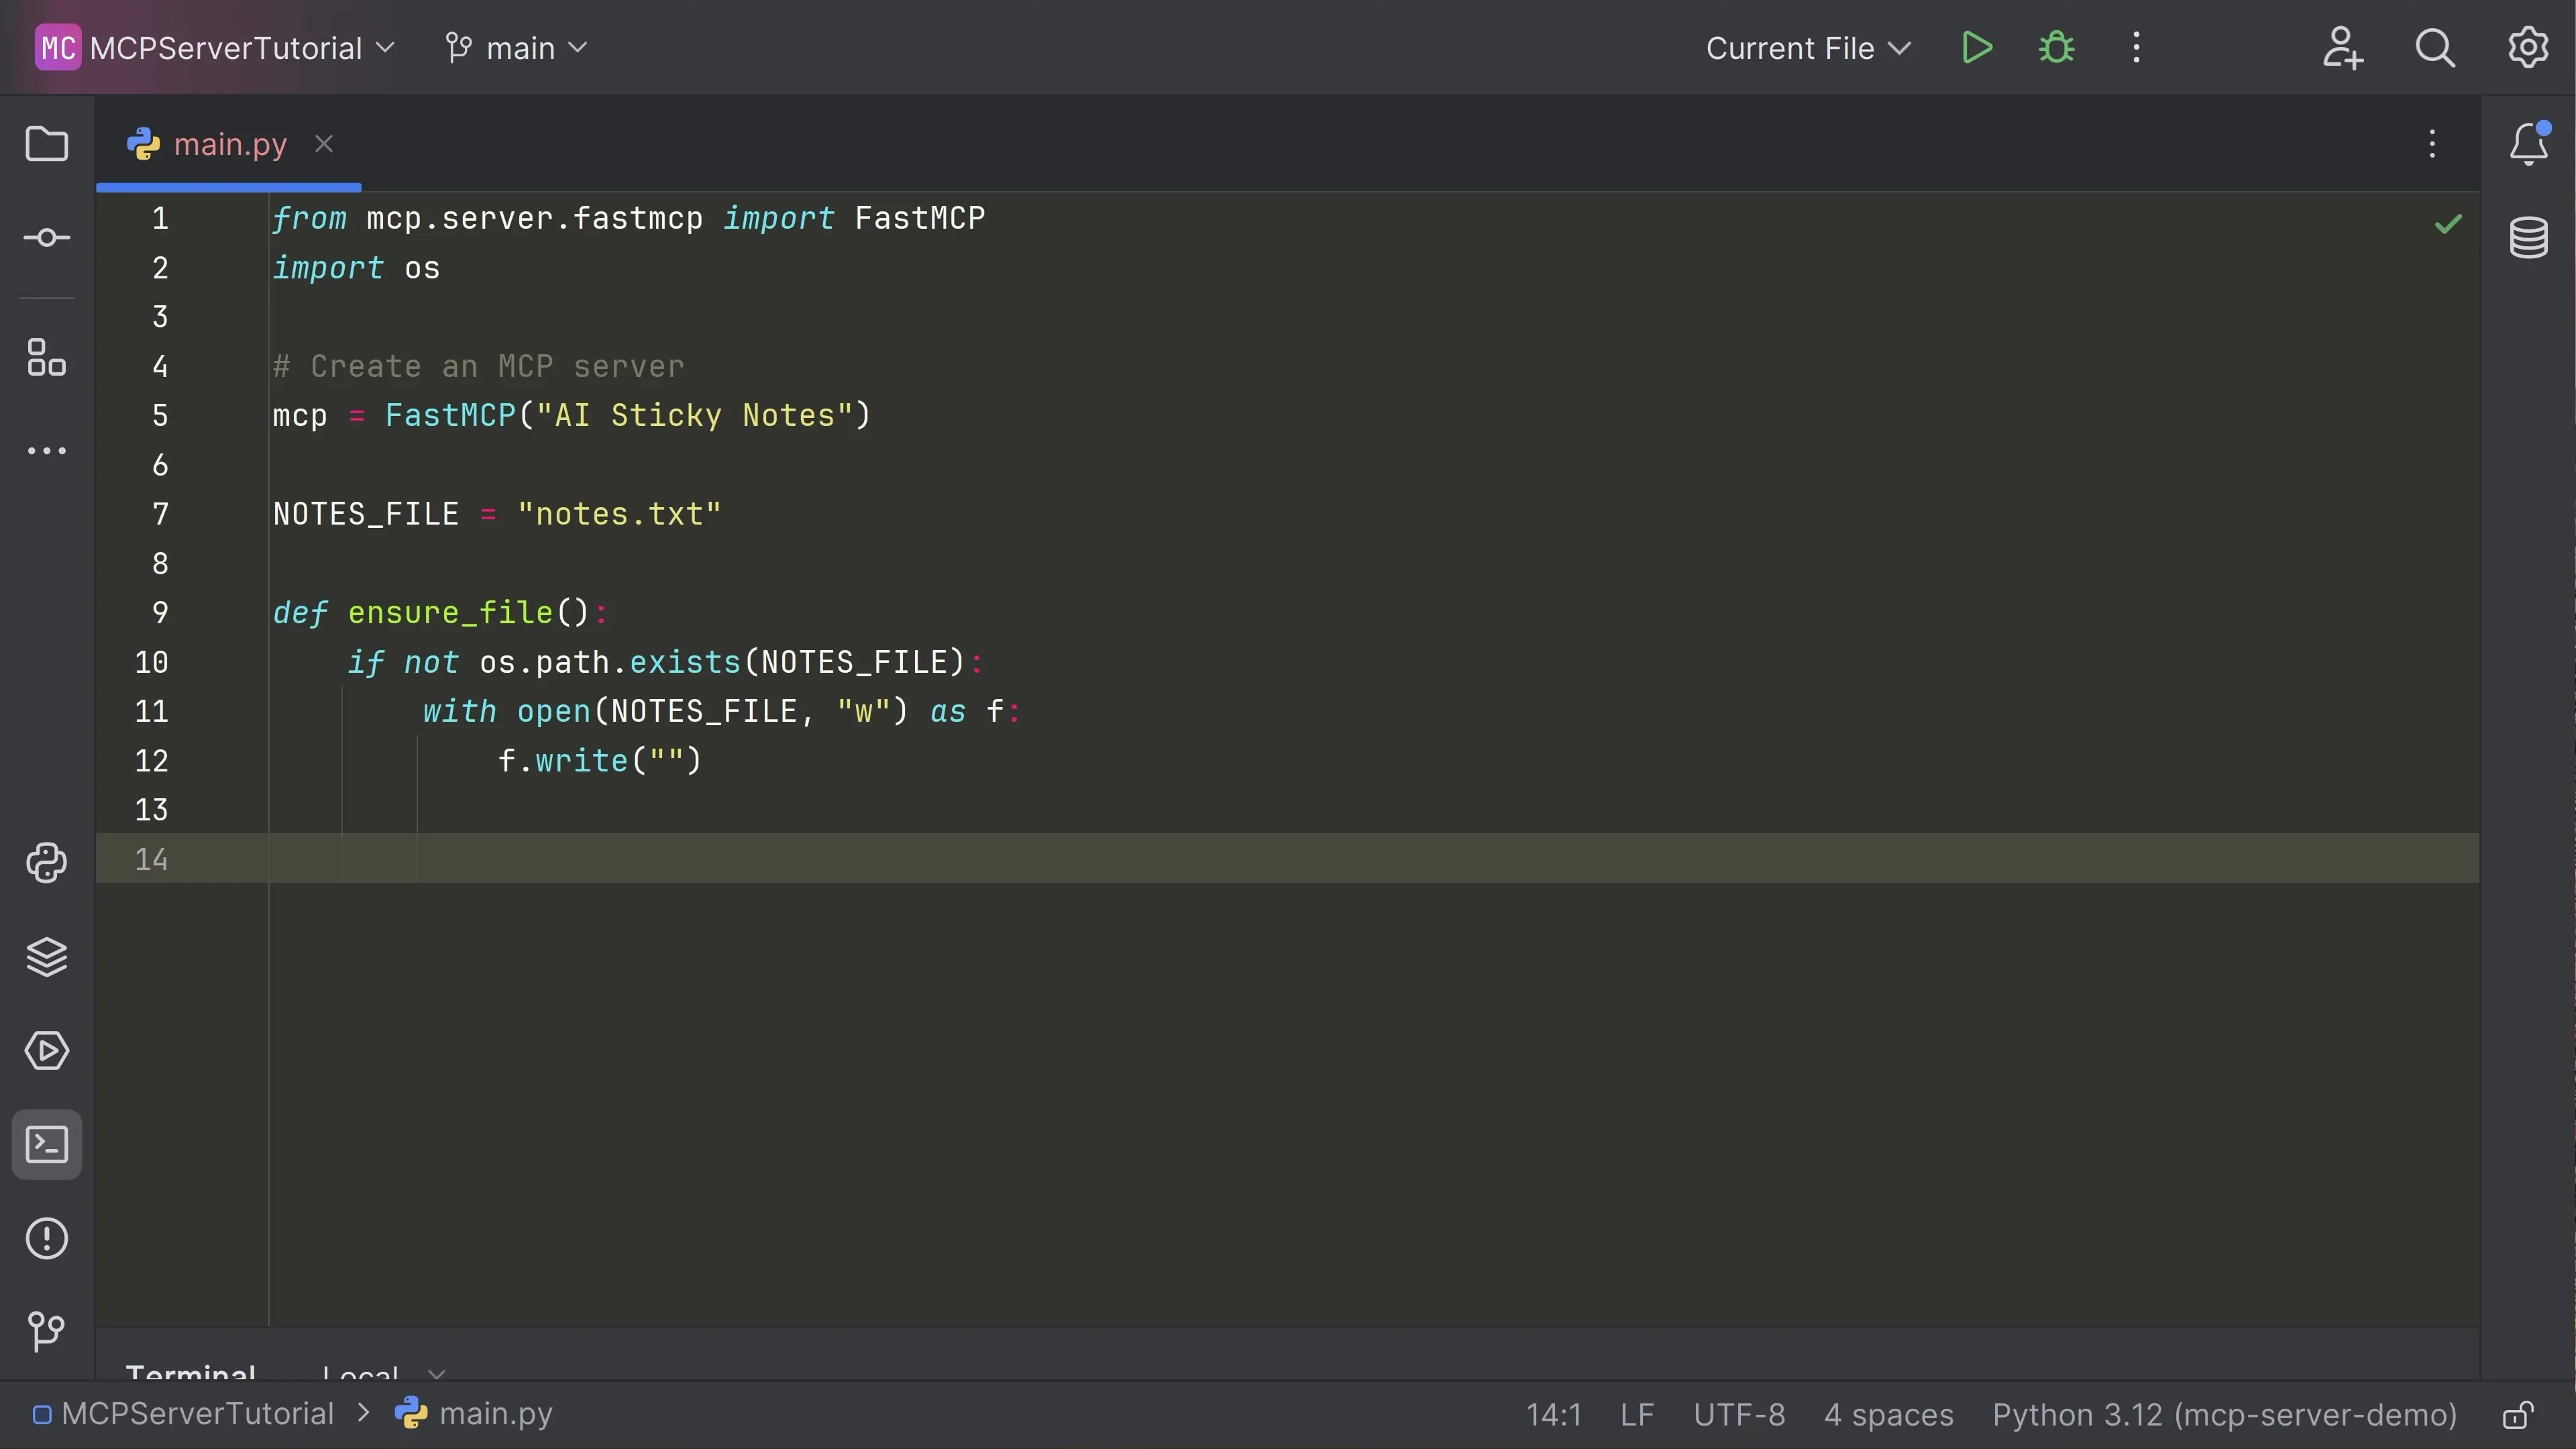Toggle the file read-only lock icon

click(x=2518, y=1415)
